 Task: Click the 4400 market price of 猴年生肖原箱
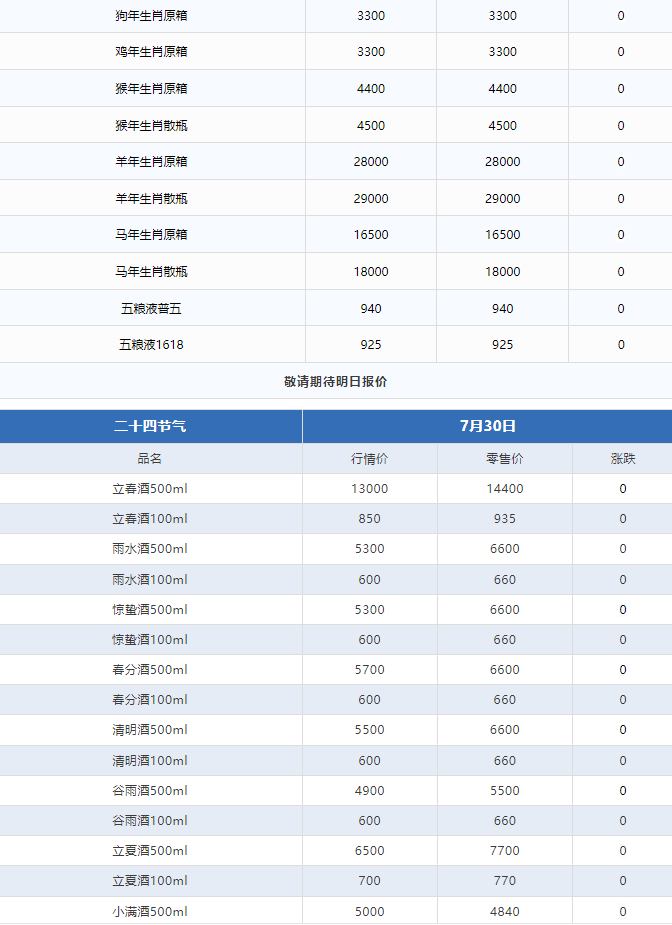click(371, 88)
